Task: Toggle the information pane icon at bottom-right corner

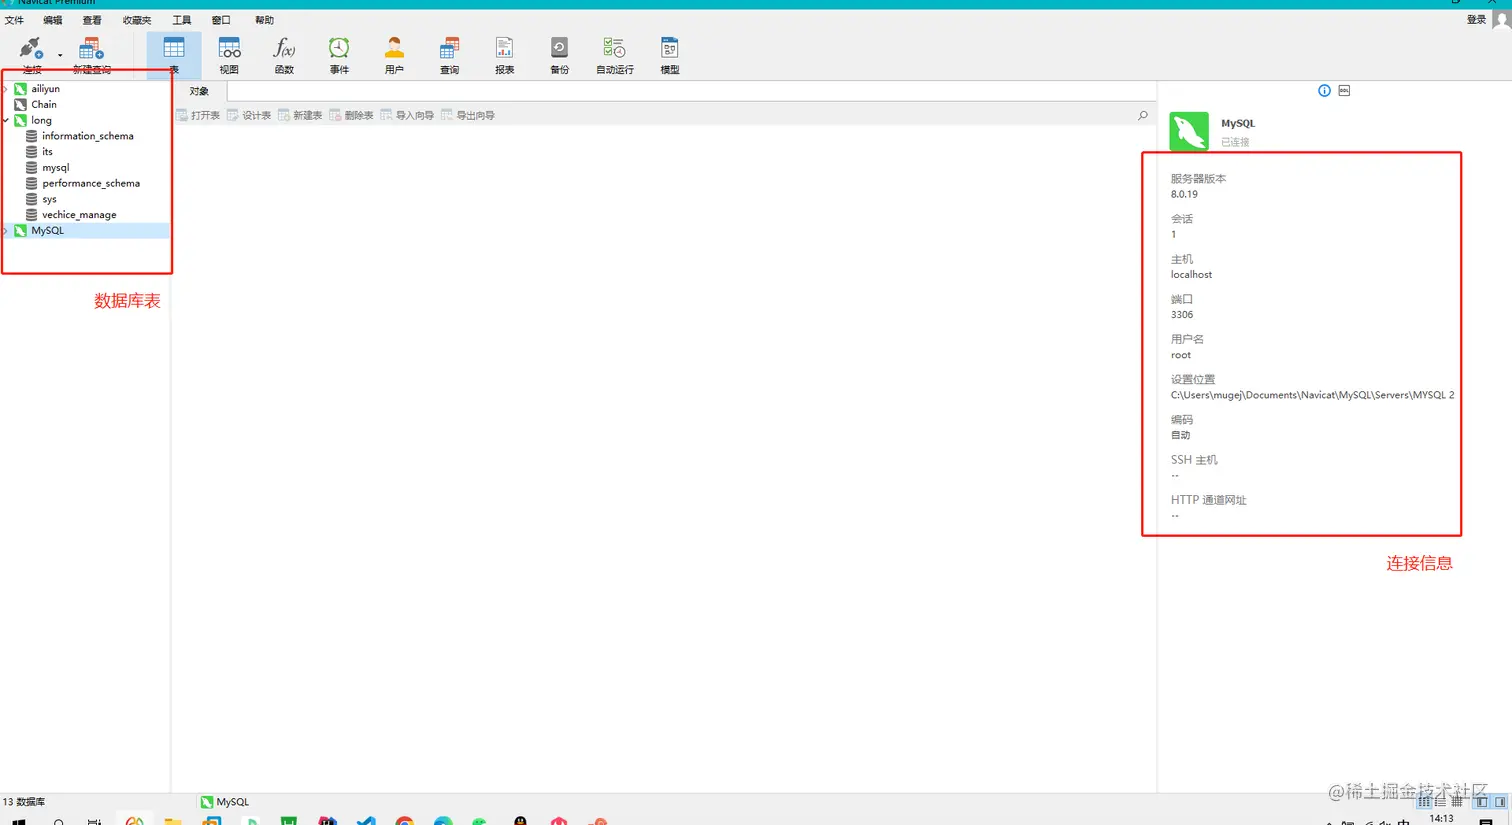Action: (x=1500, y=802)
